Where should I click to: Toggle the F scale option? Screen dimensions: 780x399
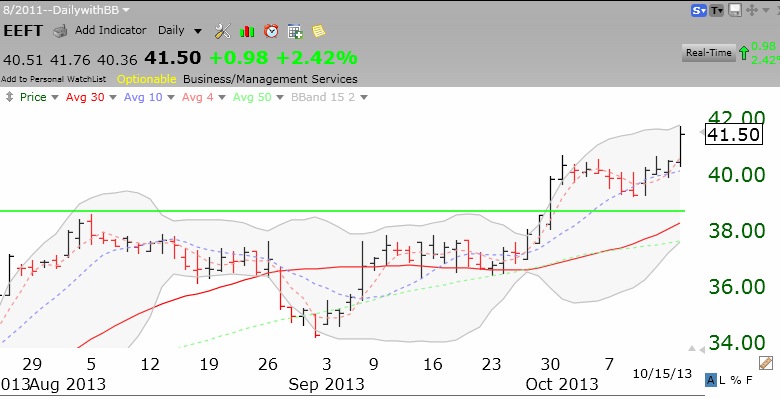click(749, 381)
